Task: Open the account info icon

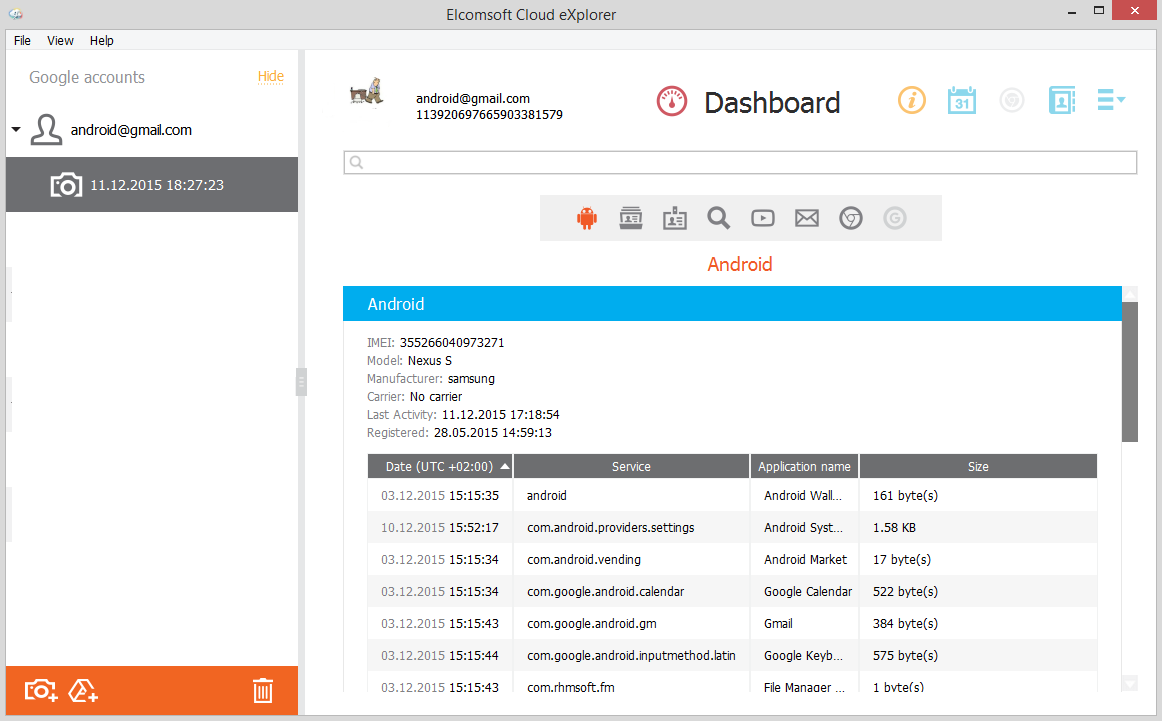Action: [912, 100]
